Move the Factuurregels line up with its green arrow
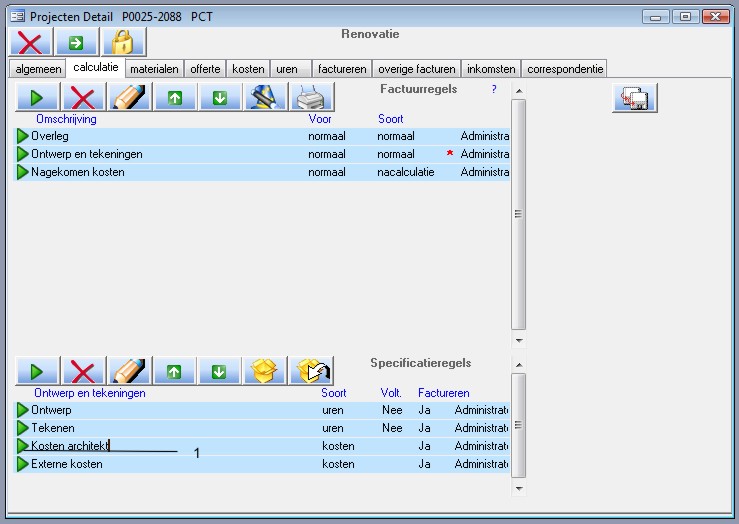The width and height of the screenshot is (739, 524). (175, 97)
